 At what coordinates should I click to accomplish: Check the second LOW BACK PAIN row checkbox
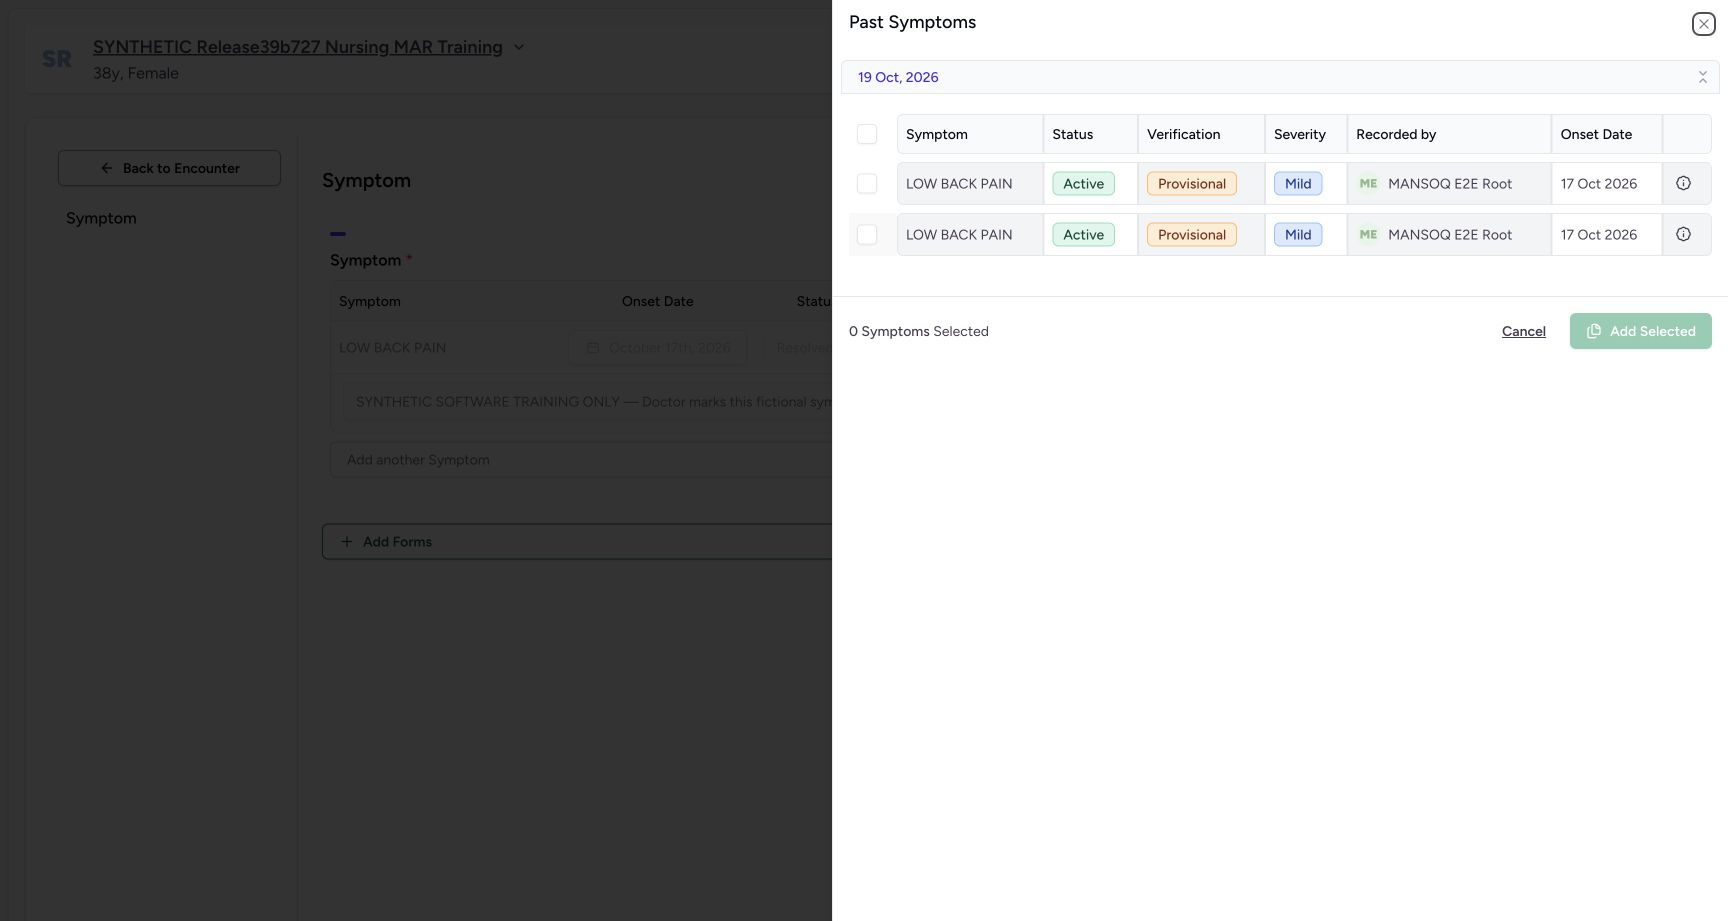click(867, 234)
